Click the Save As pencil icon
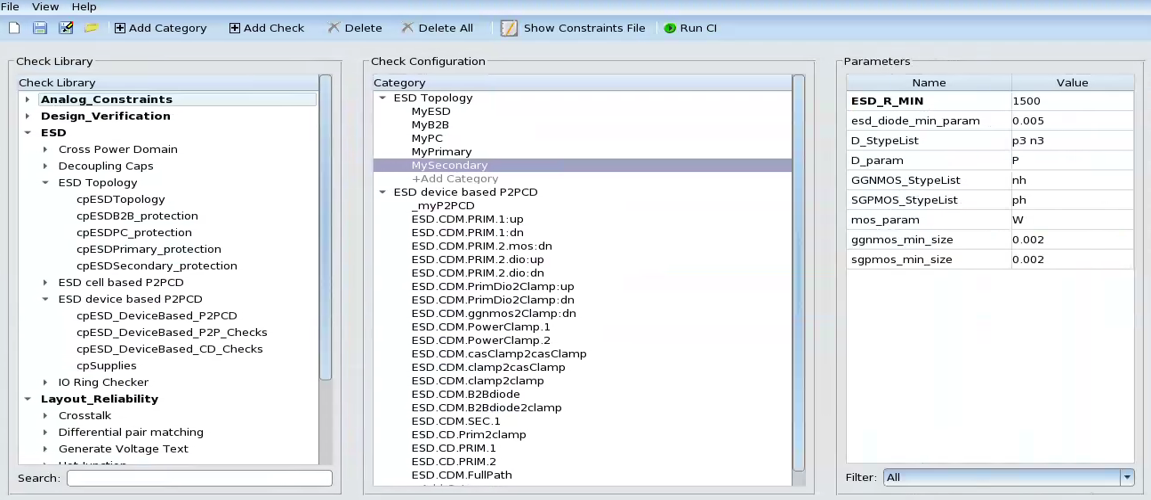 point(66,28)
